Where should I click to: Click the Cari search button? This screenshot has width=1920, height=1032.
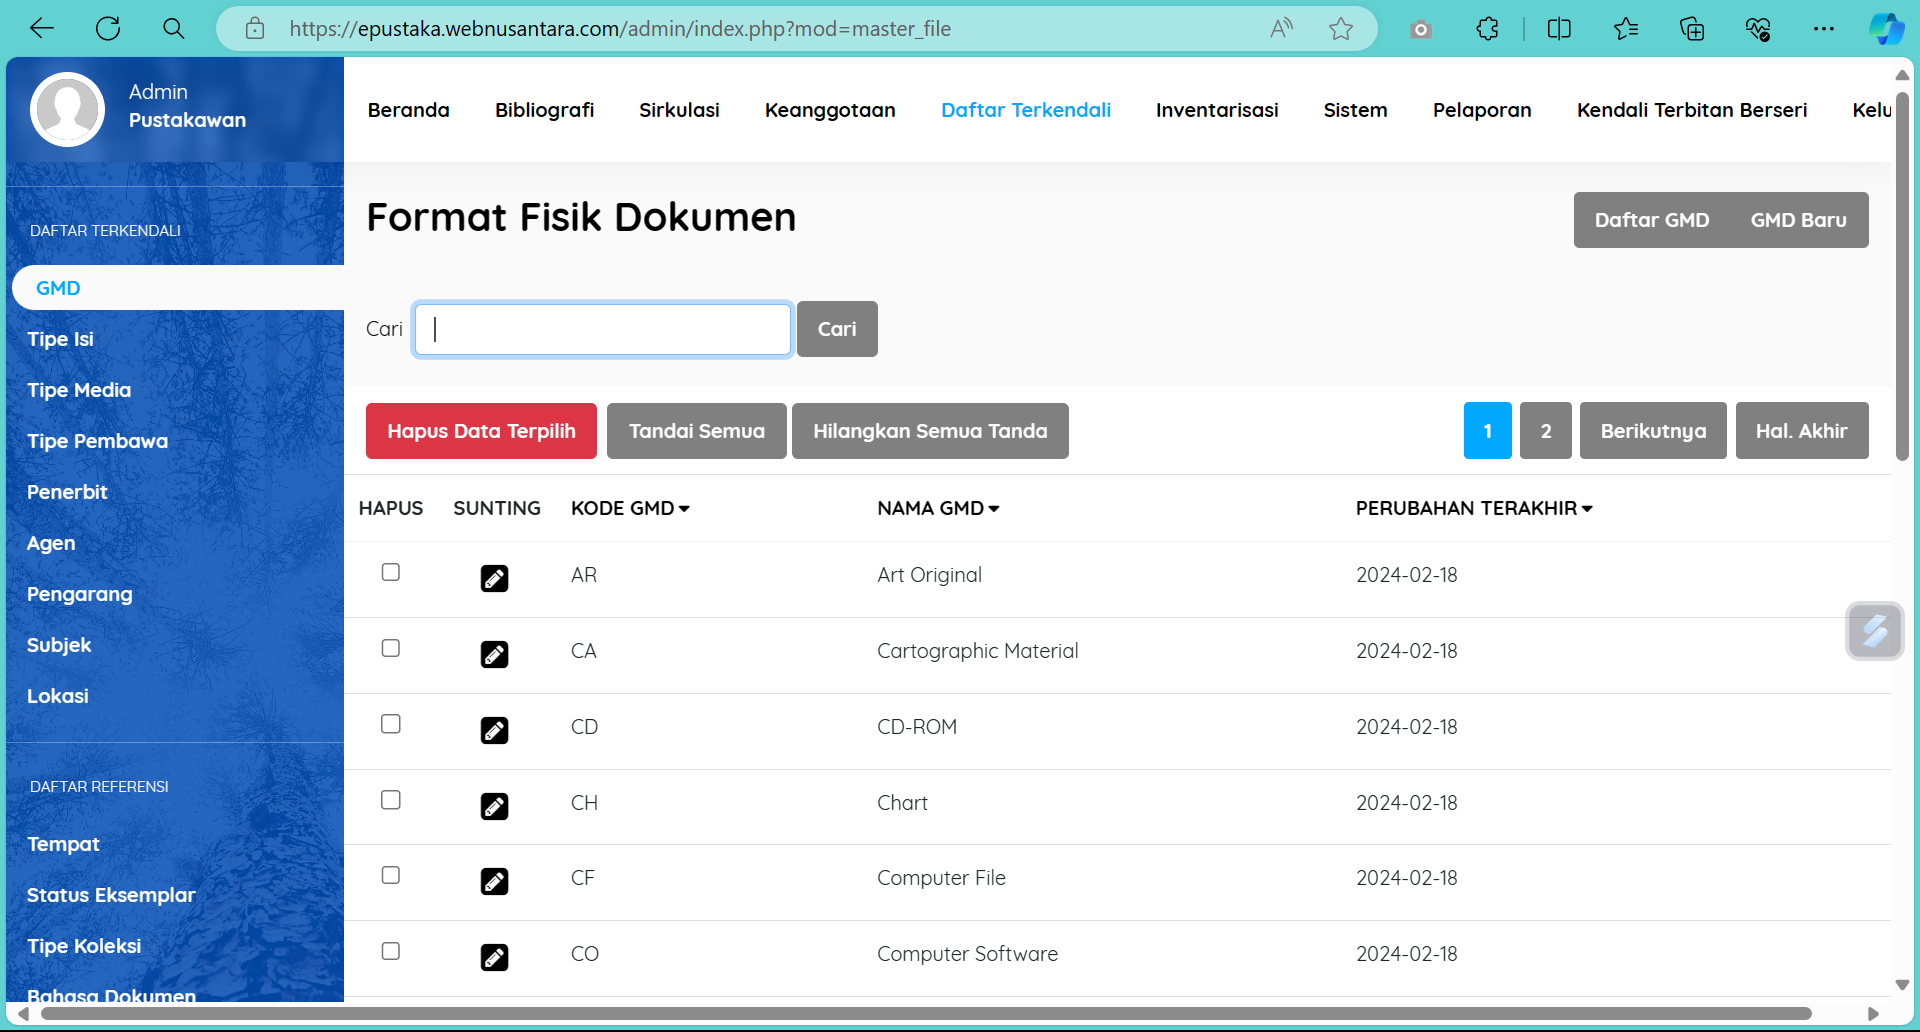[837, 329]
